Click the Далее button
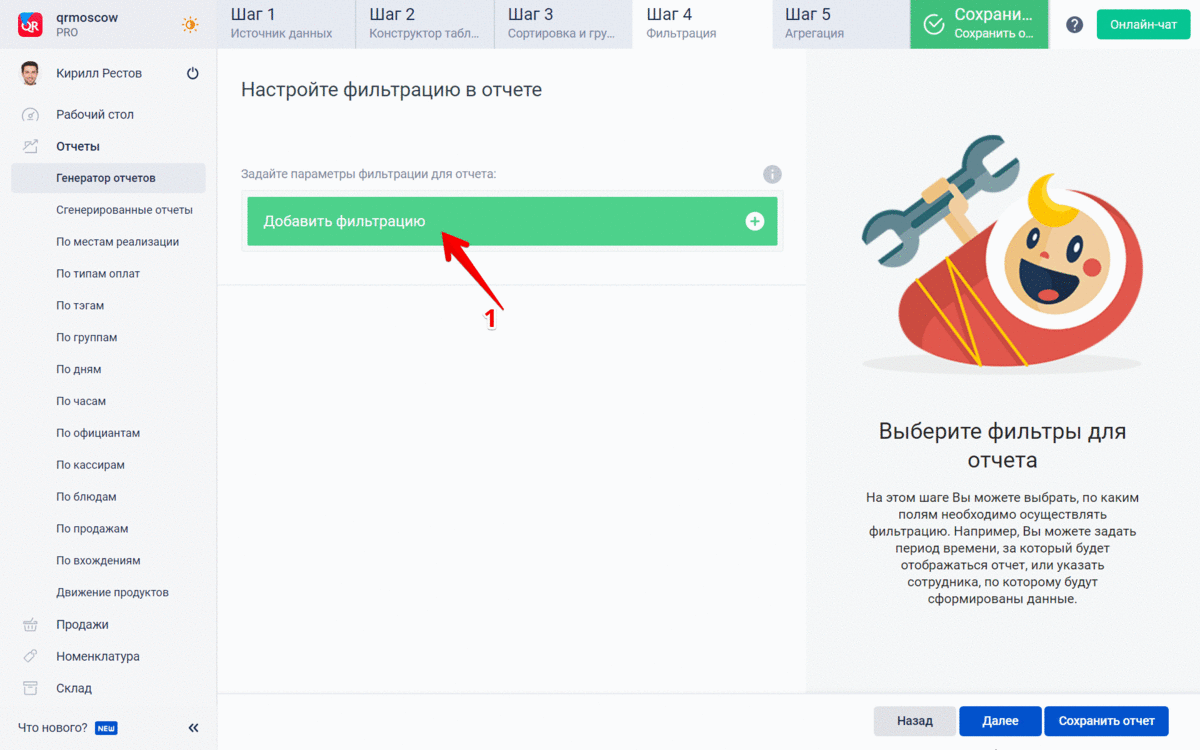 point(1000,721)
